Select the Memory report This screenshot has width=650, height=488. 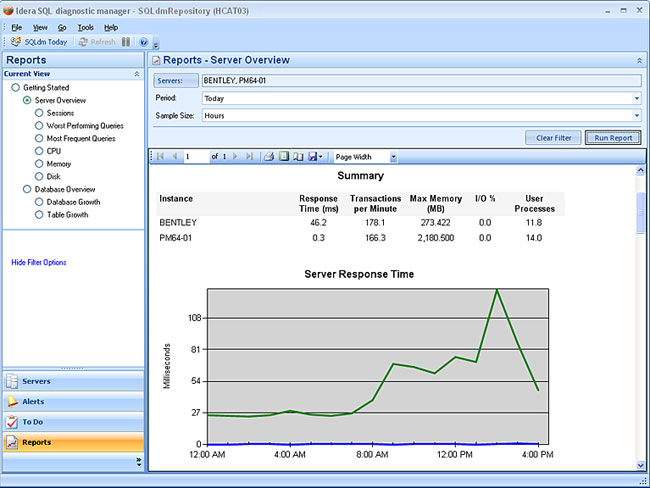tap(39, 164)
